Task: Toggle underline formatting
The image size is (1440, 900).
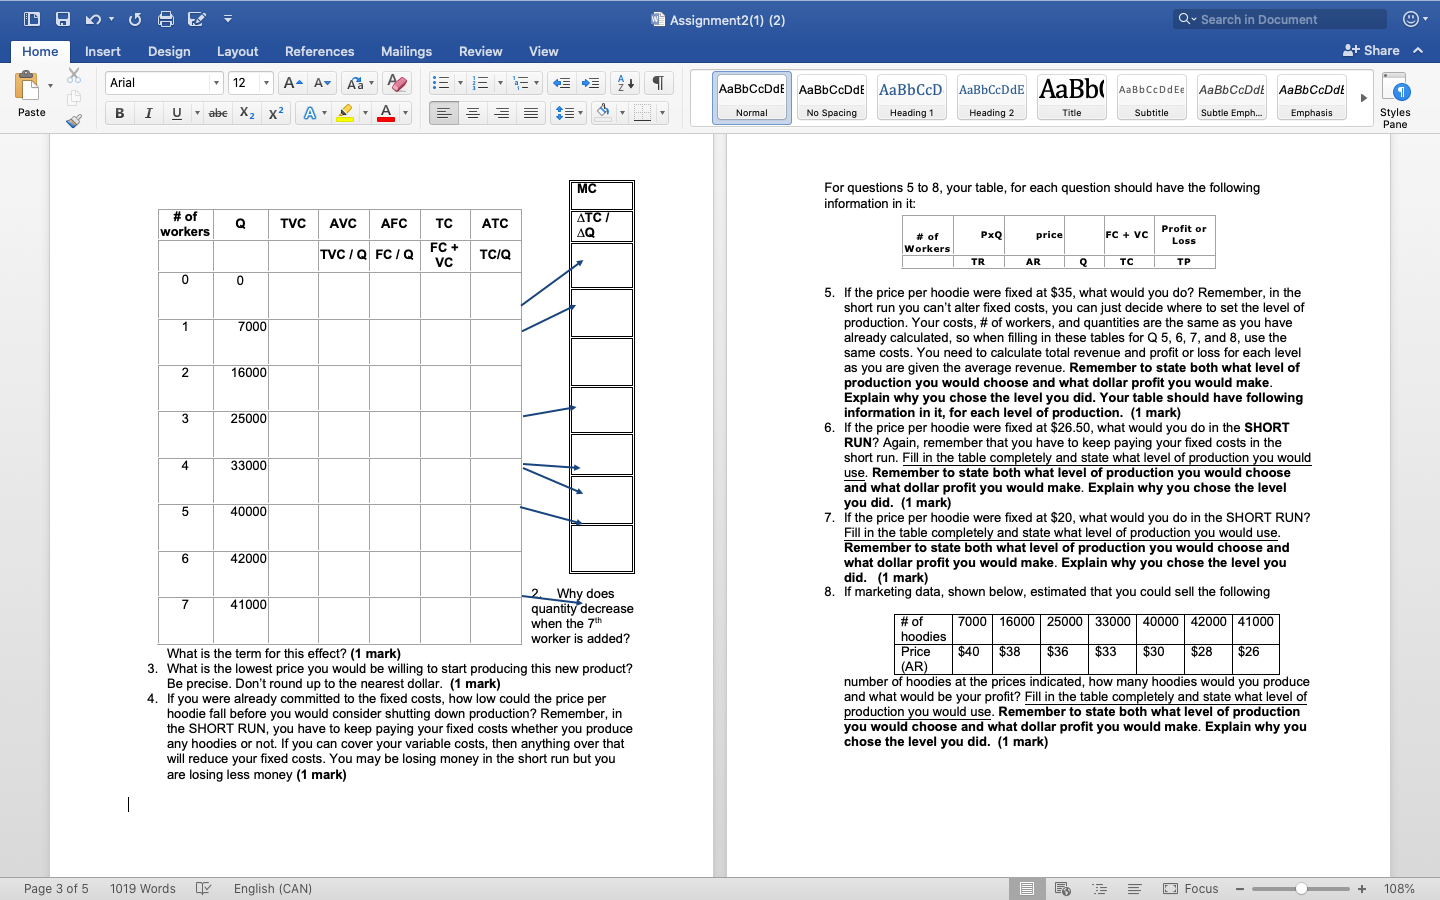Action: (177, 113)
